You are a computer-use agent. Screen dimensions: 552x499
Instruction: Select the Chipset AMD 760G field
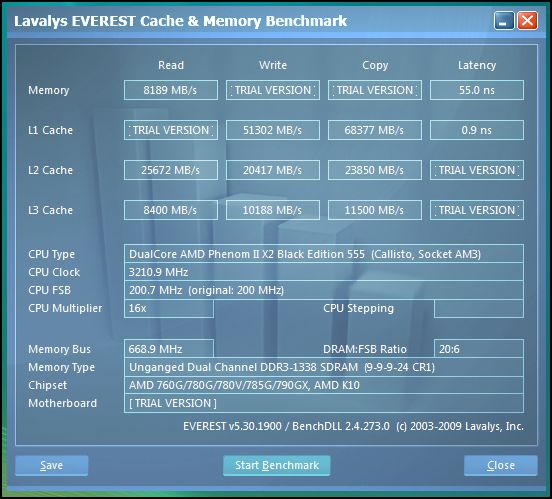click(324, 385)
